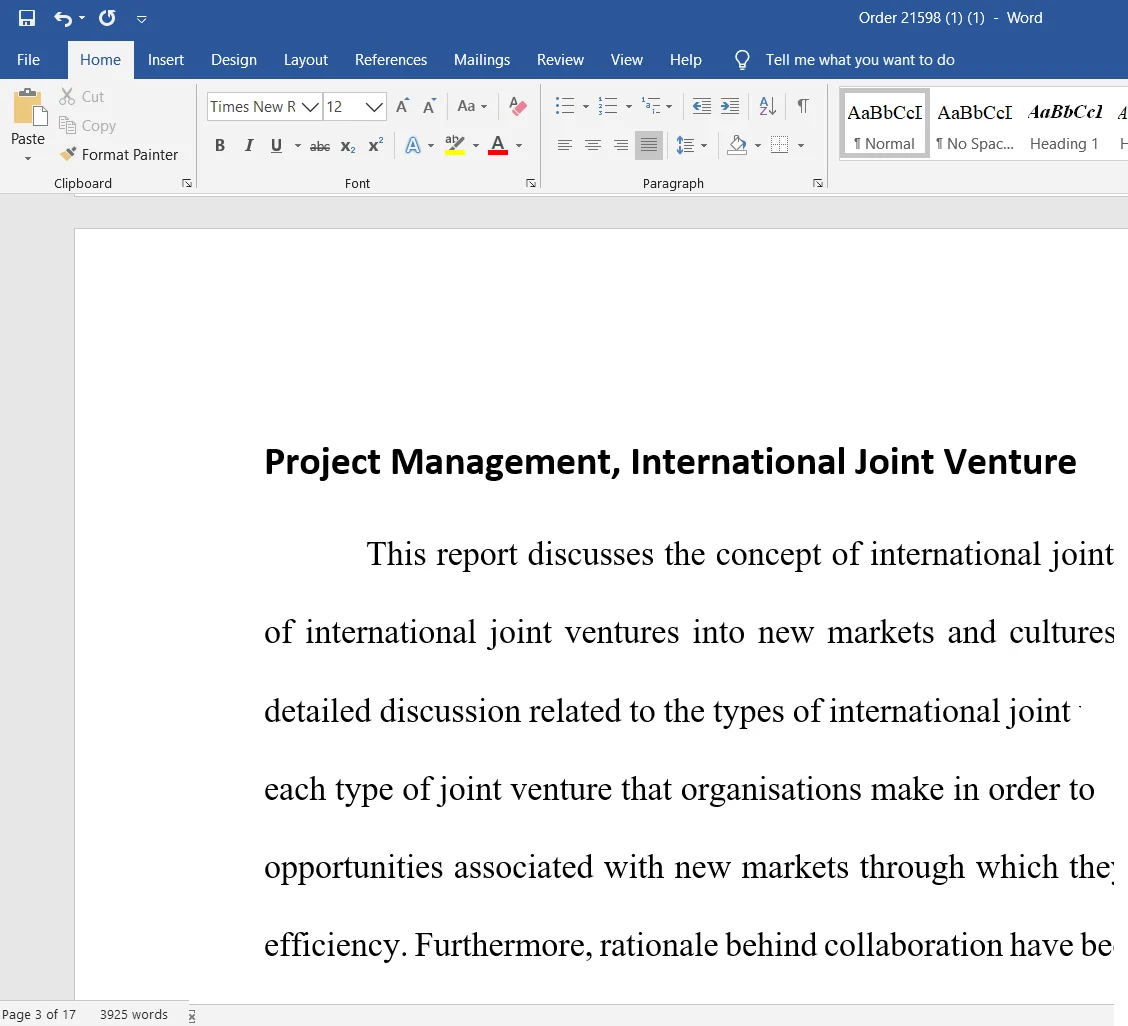1128x1026 pixels.
Task: Decrease paragraph indent
Action: point(701,106)
